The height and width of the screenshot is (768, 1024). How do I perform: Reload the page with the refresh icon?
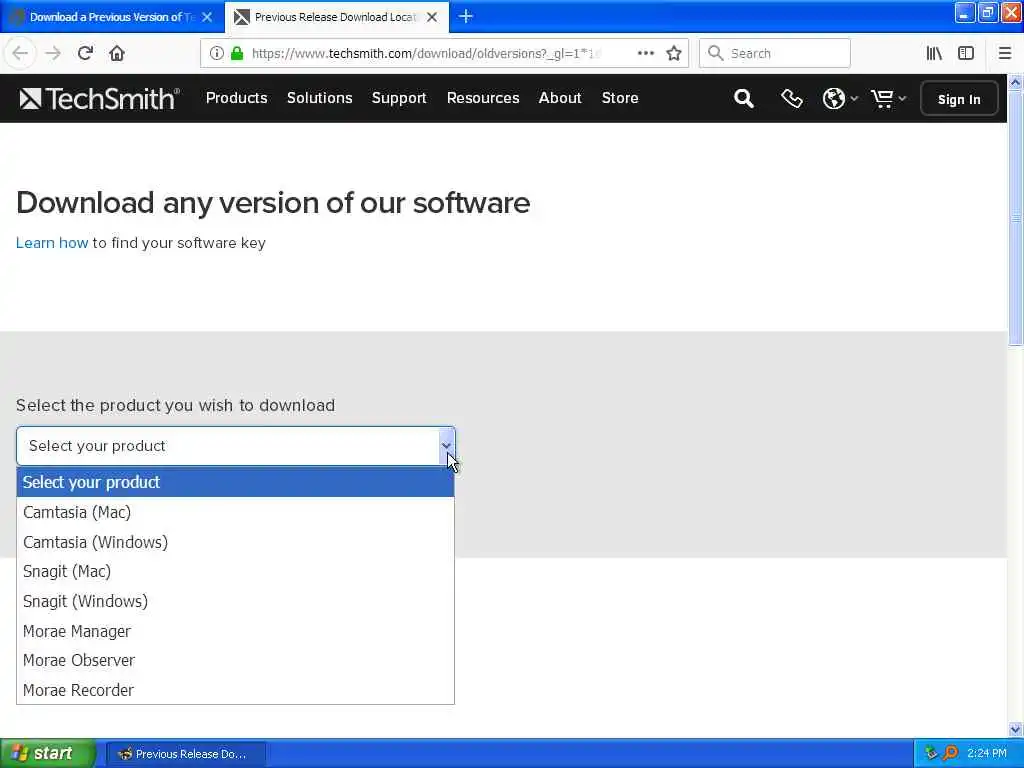click(x=85, y=53)
